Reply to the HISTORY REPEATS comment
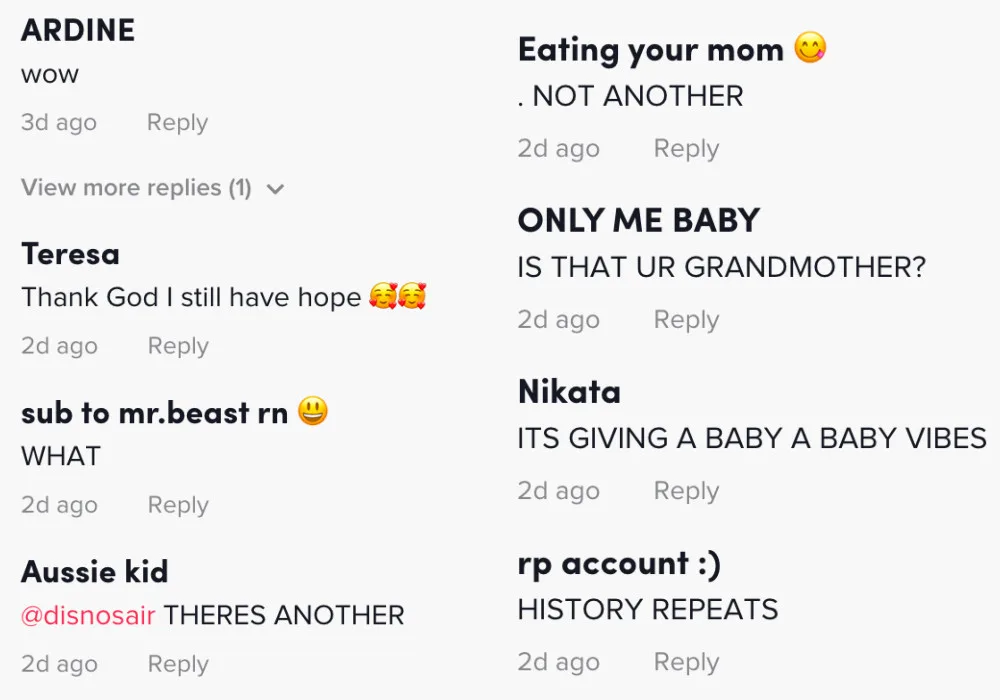 [x=686, y=662]
